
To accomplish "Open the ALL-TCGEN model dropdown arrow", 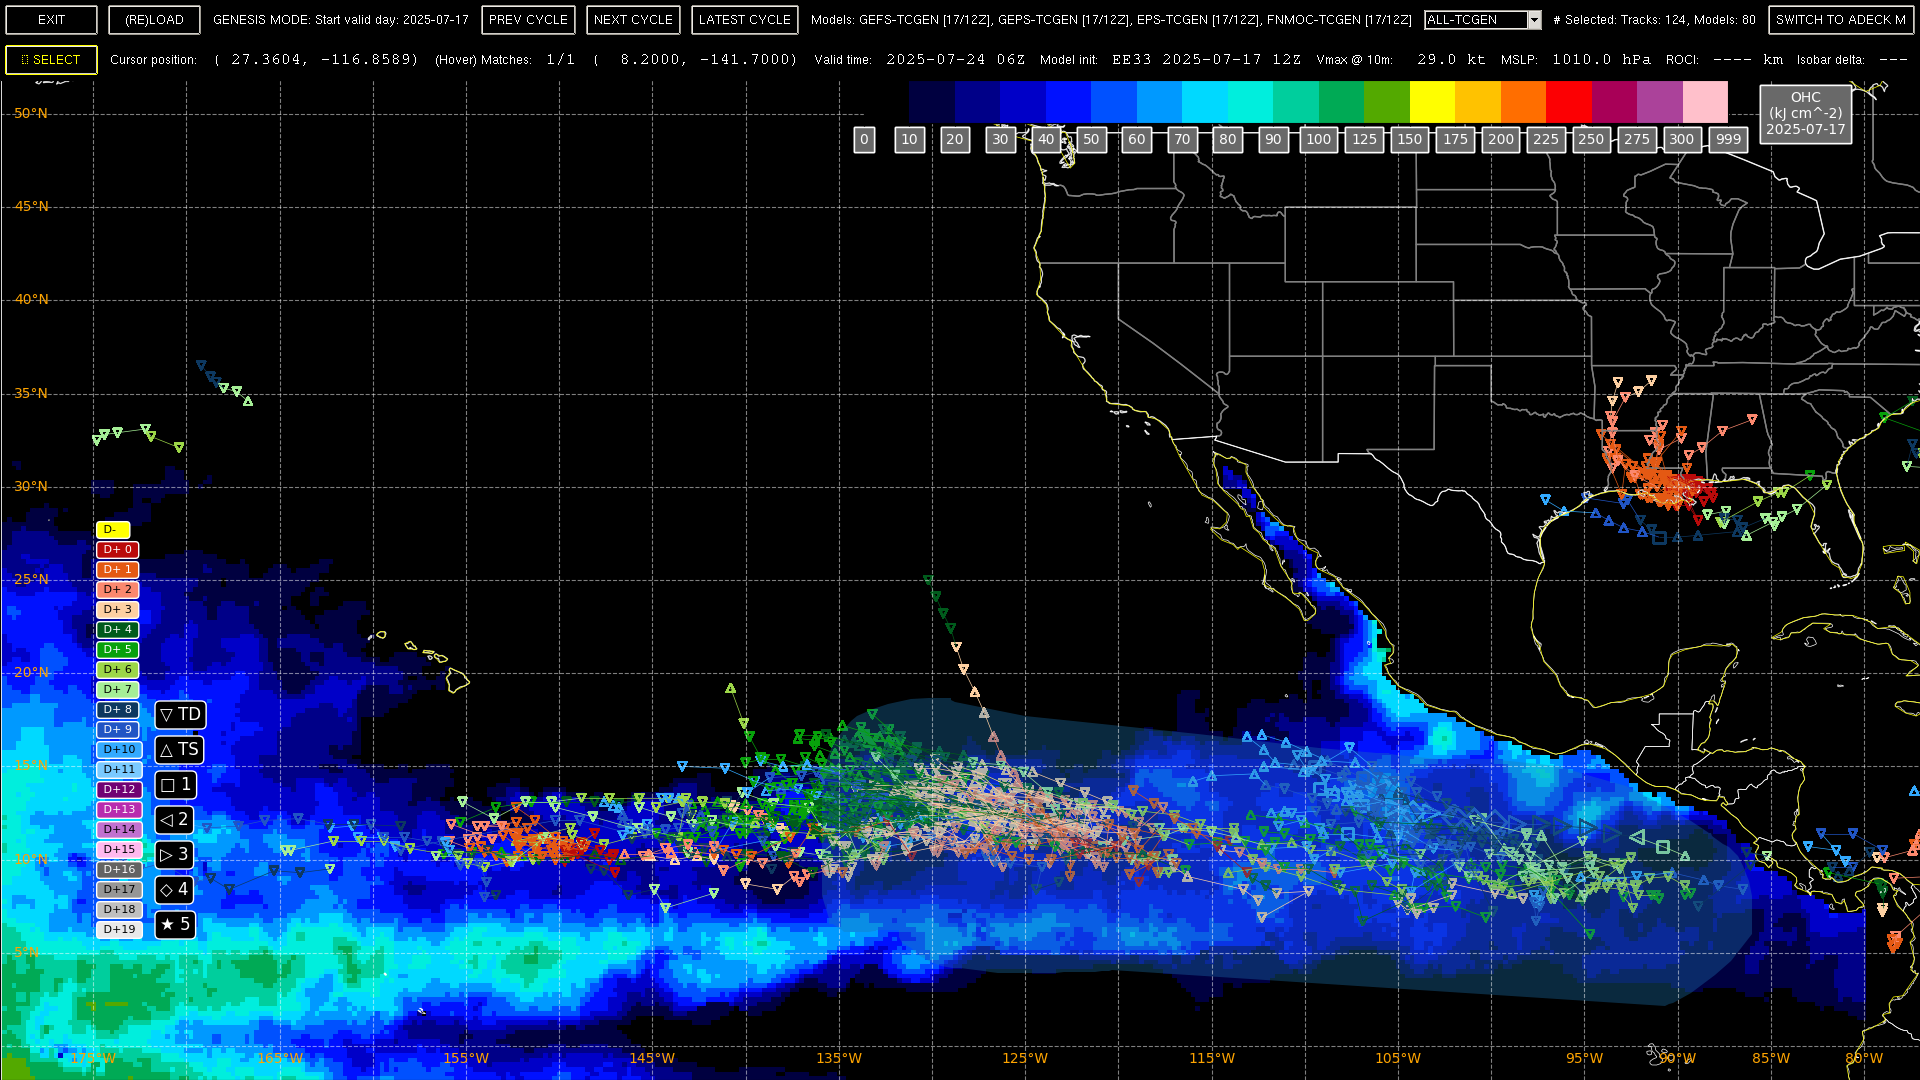I will [1534, 20].
